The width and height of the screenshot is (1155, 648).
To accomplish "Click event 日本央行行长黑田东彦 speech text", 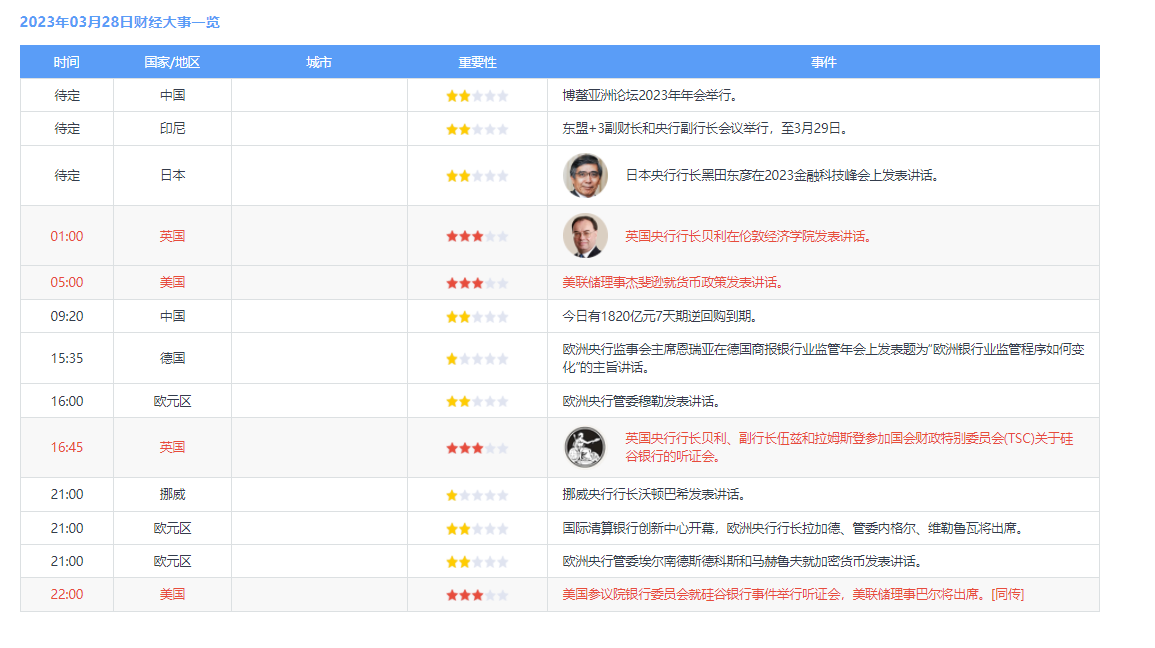I will pyautogui.click(x=783, y=175).
